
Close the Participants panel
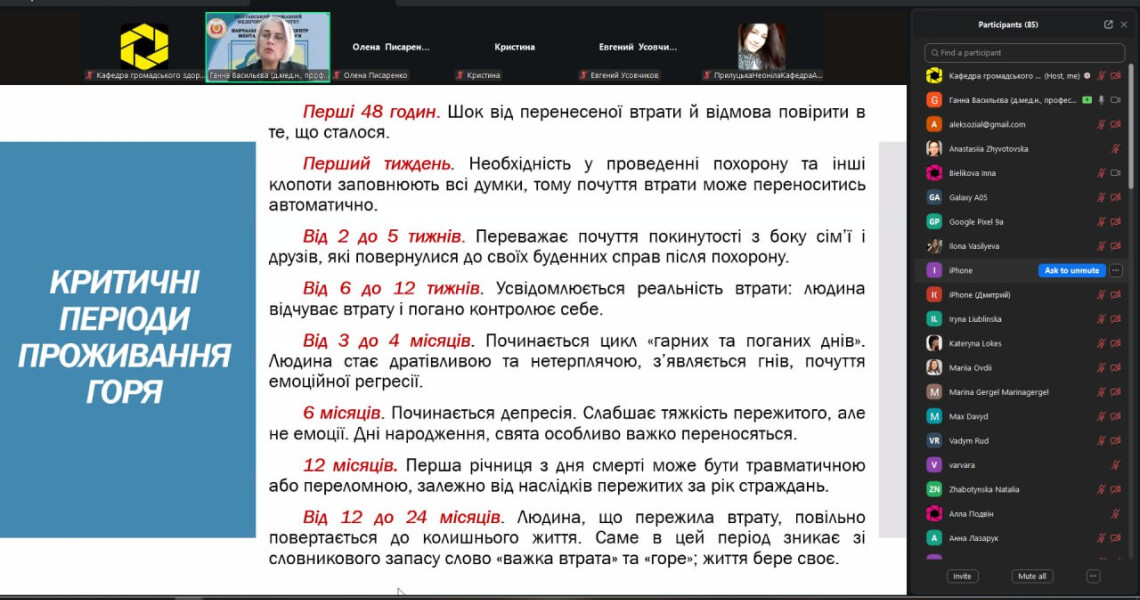1124,24
